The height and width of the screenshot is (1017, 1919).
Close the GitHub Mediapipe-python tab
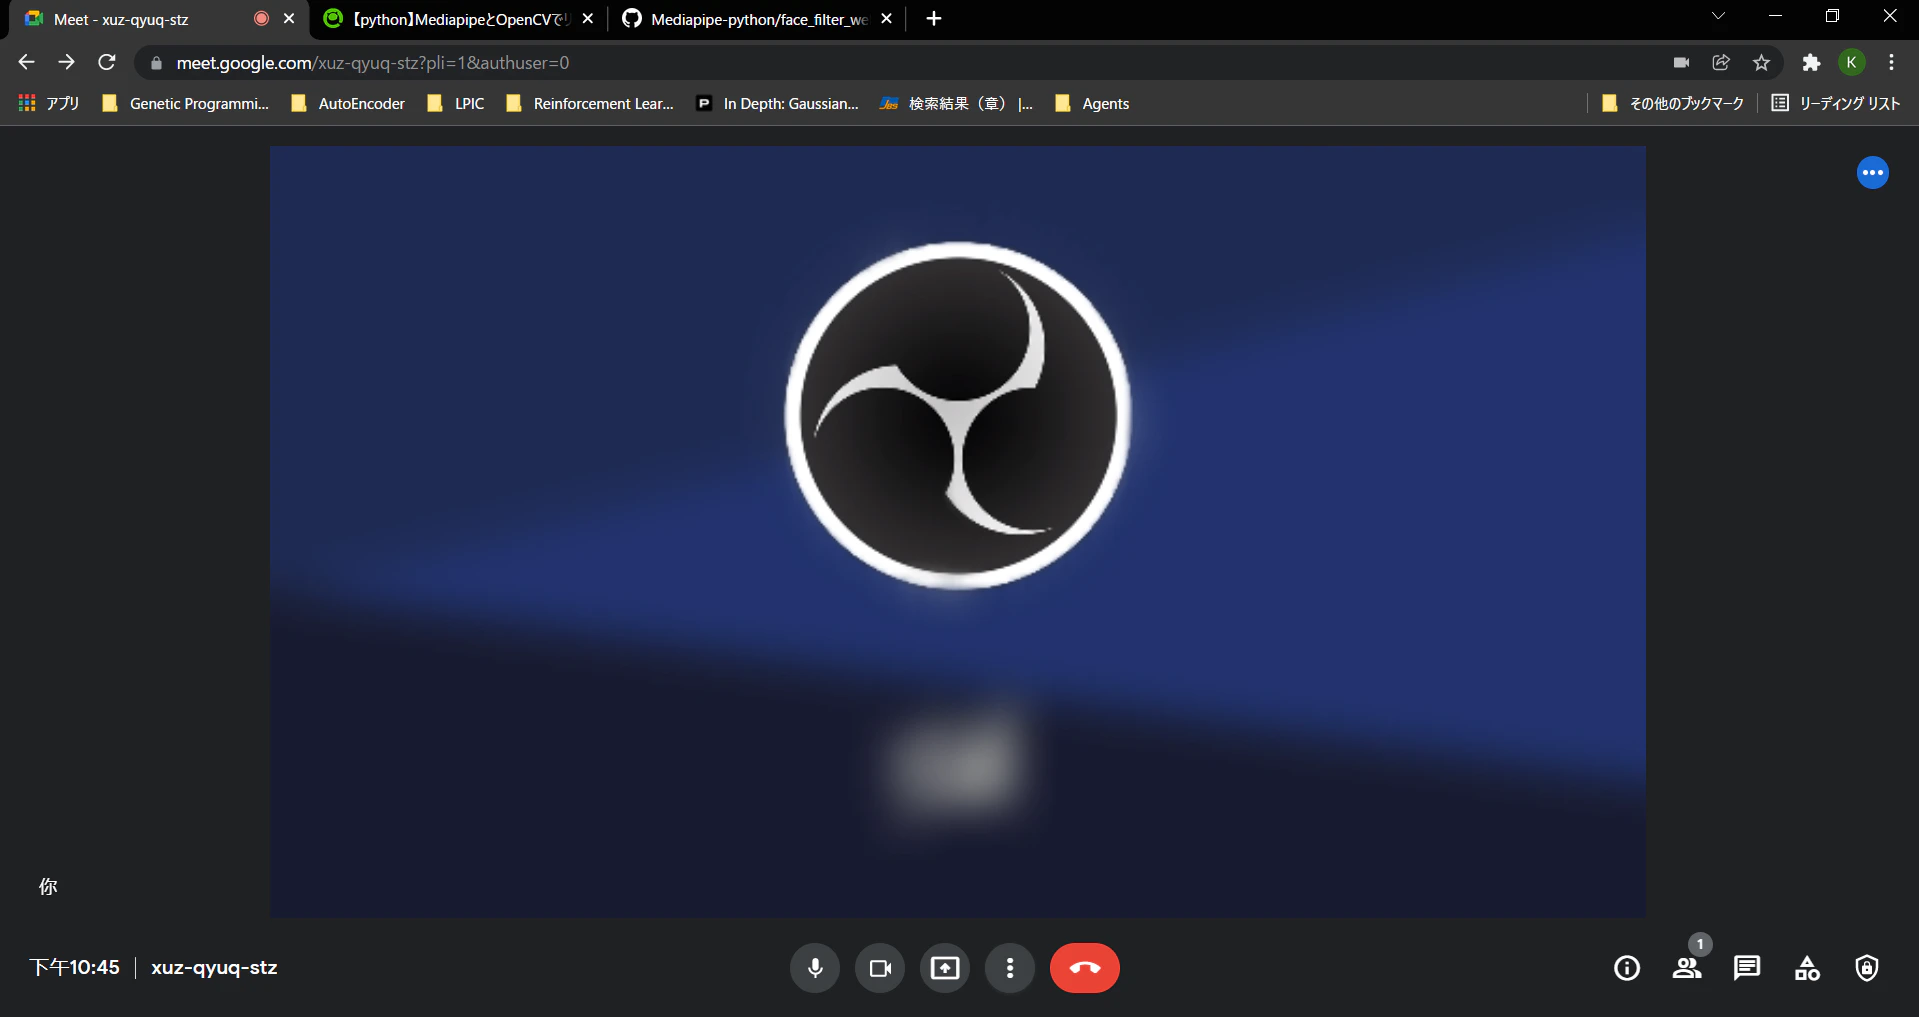(x=886, y=19)
